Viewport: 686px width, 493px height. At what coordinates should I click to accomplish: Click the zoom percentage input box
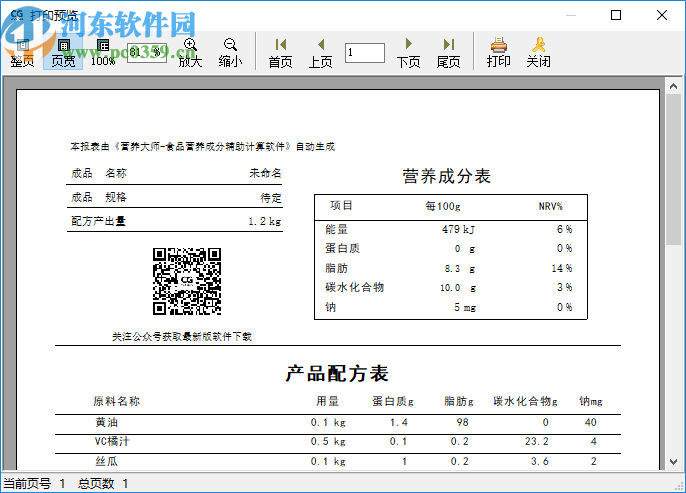click(146, 51)
